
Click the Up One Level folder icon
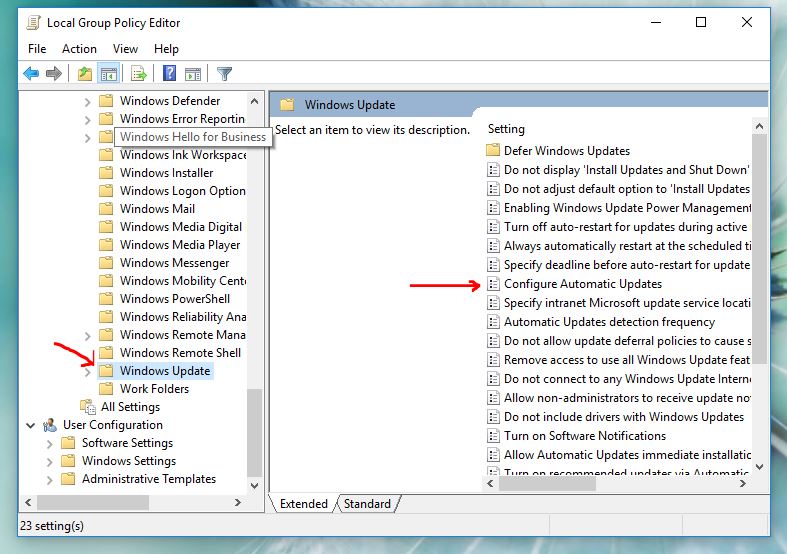85,73
